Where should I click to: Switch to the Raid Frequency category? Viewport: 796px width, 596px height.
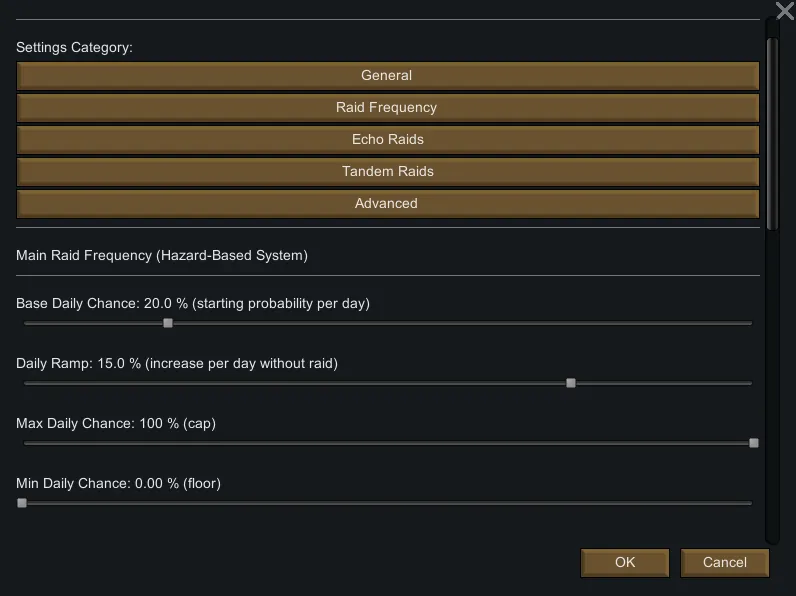tap(387, 108)
